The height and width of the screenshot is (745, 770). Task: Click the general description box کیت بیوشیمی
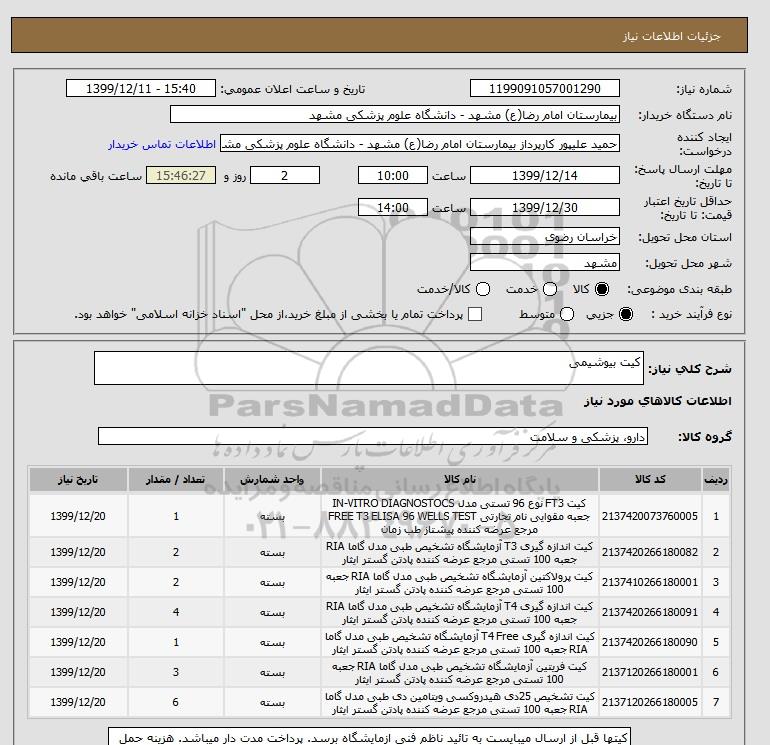tap(369, 368)
